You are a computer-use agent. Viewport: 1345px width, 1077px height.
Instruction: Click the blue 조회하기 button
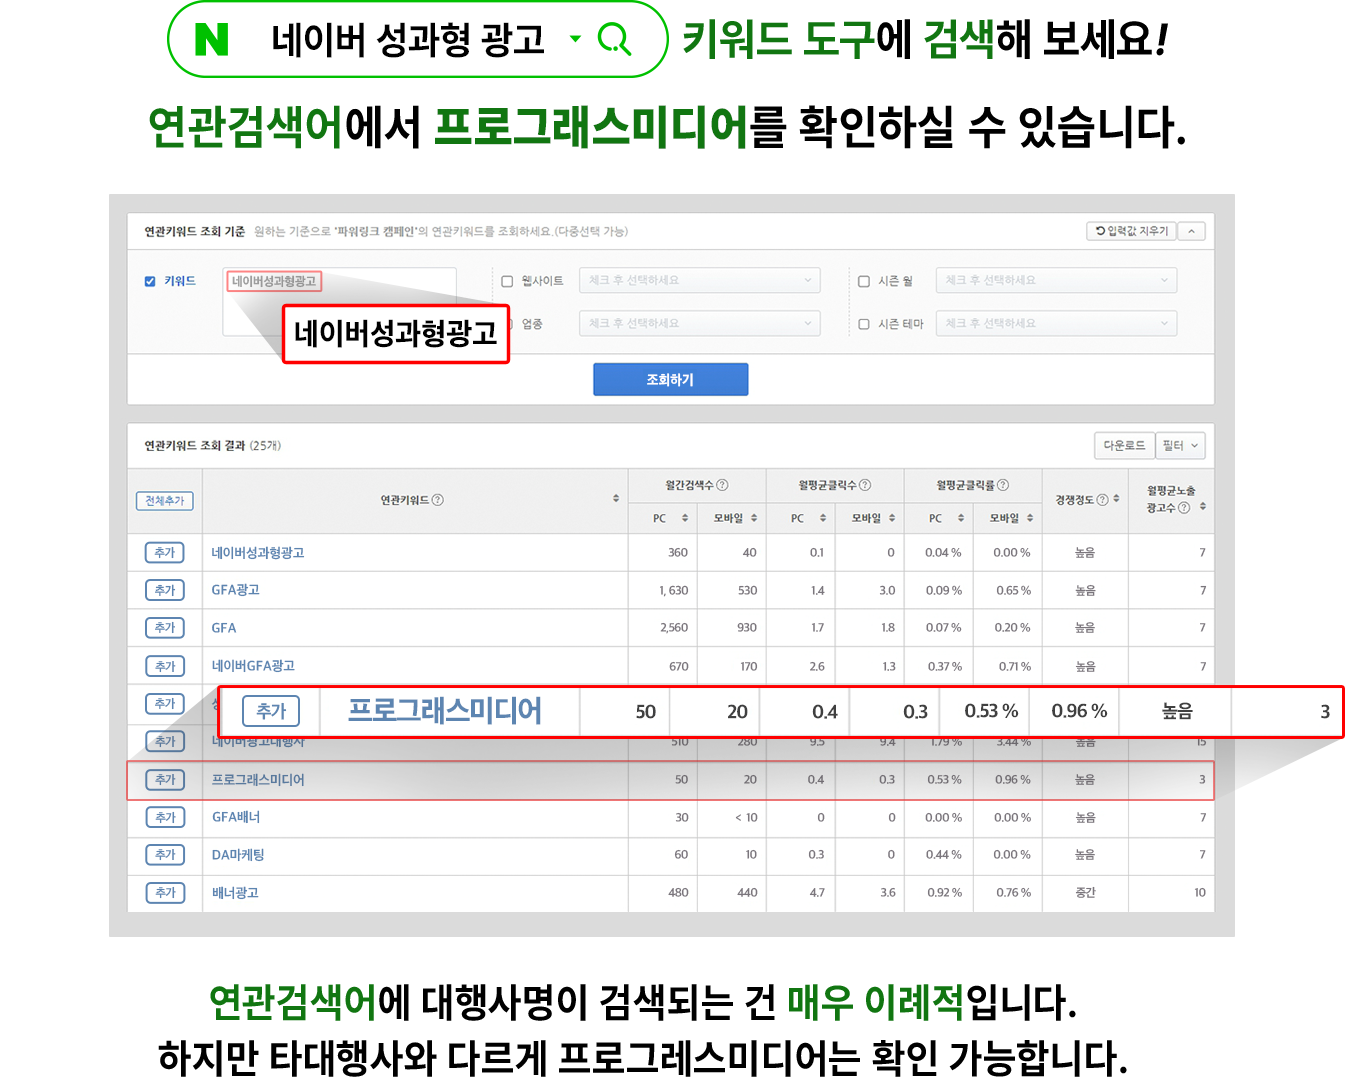coord(670,380)
